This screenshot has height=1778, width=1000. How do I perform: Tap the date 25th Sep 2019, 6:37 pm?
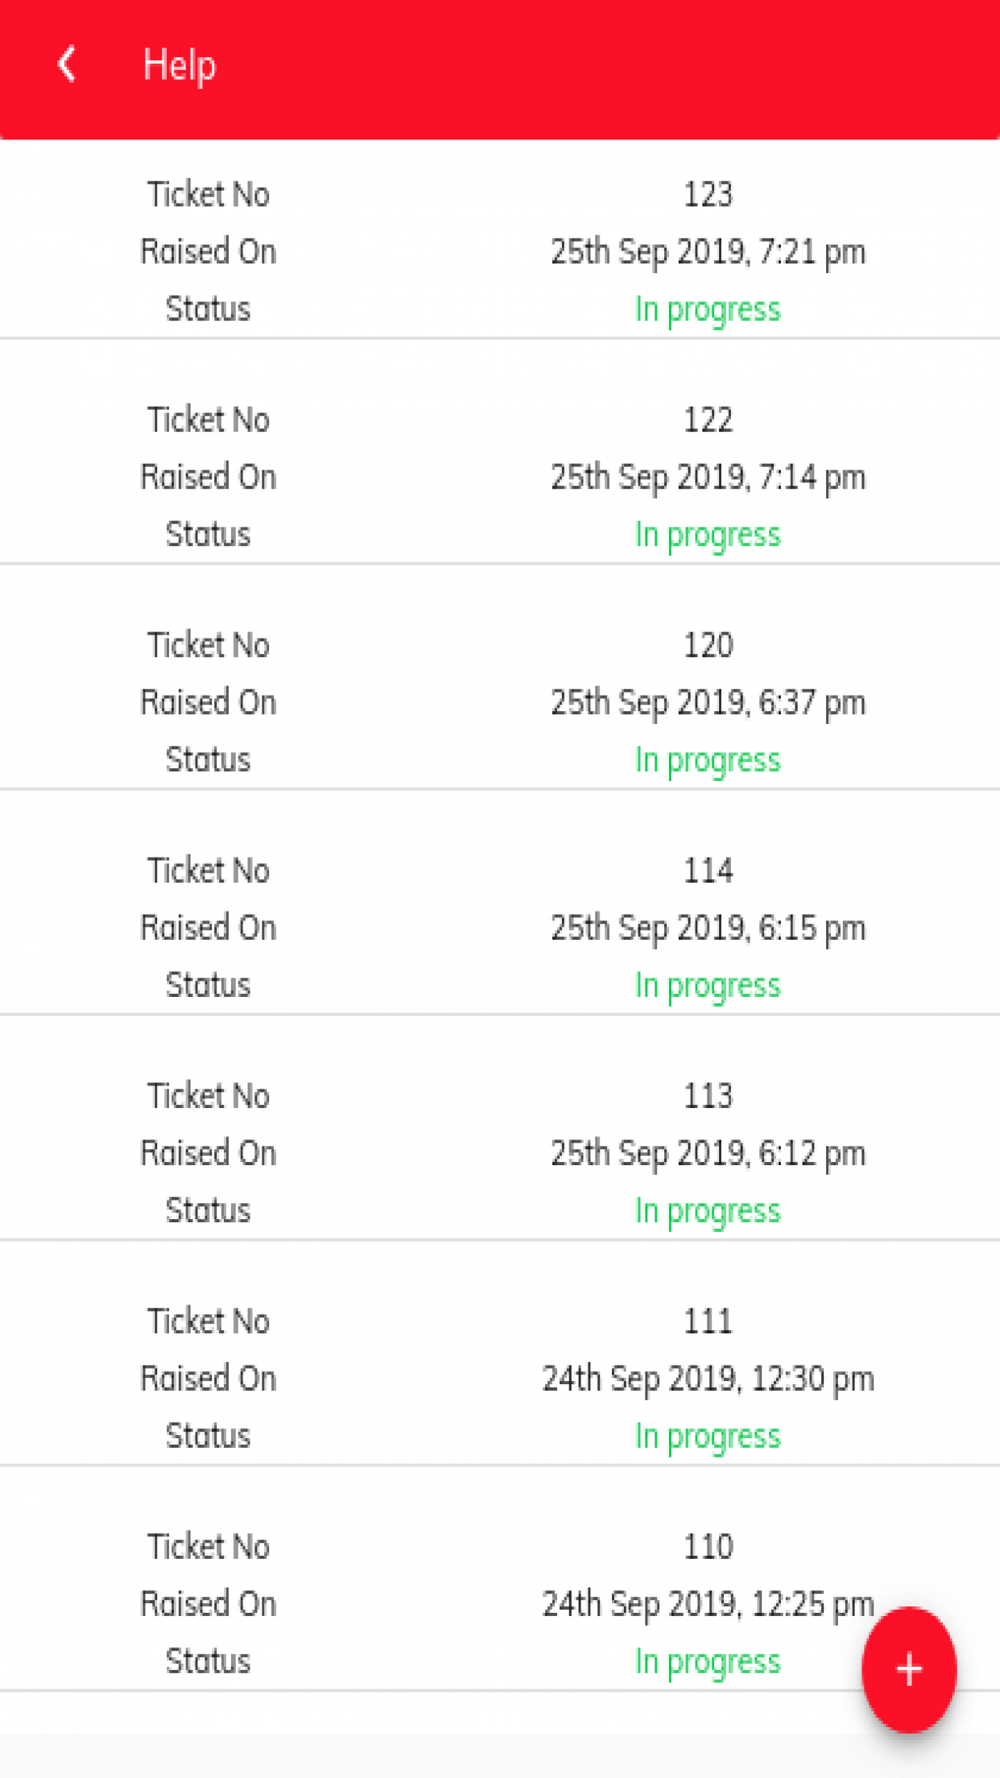(707, 703)
